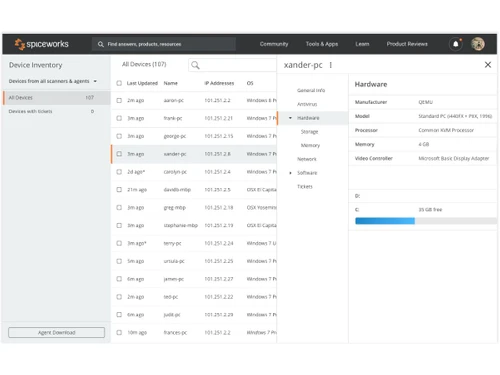Click the Microsoft Basic Display Adapter value
The image size is (500, 375).
click(453, 158)
